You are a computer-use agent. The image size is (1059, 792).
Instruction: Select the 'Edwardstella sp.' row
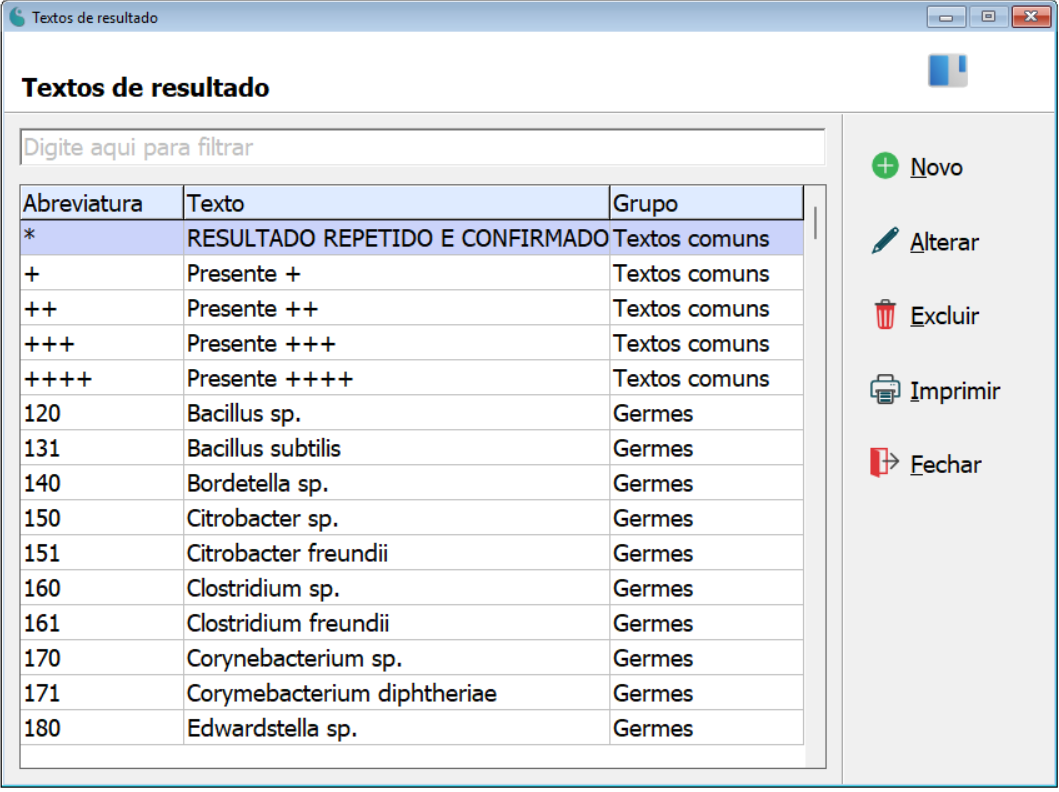[412, 729]
